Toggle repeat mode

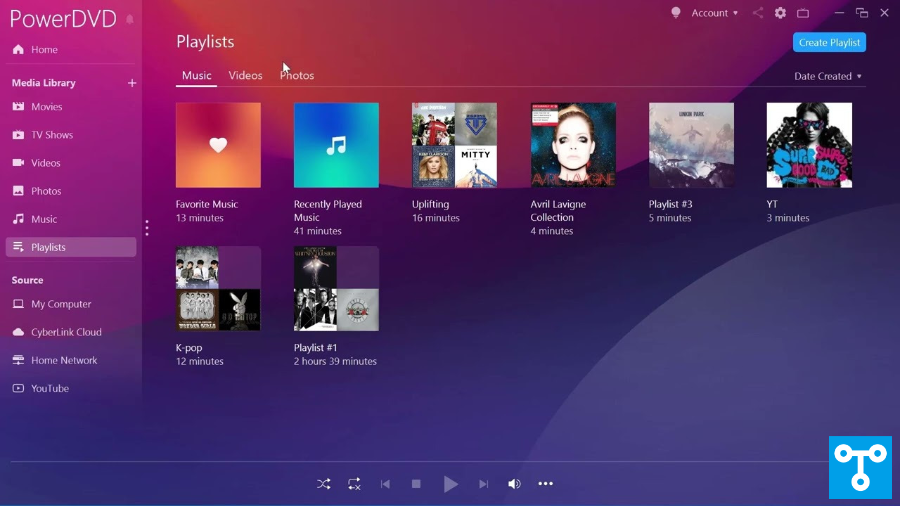(354, 484)
